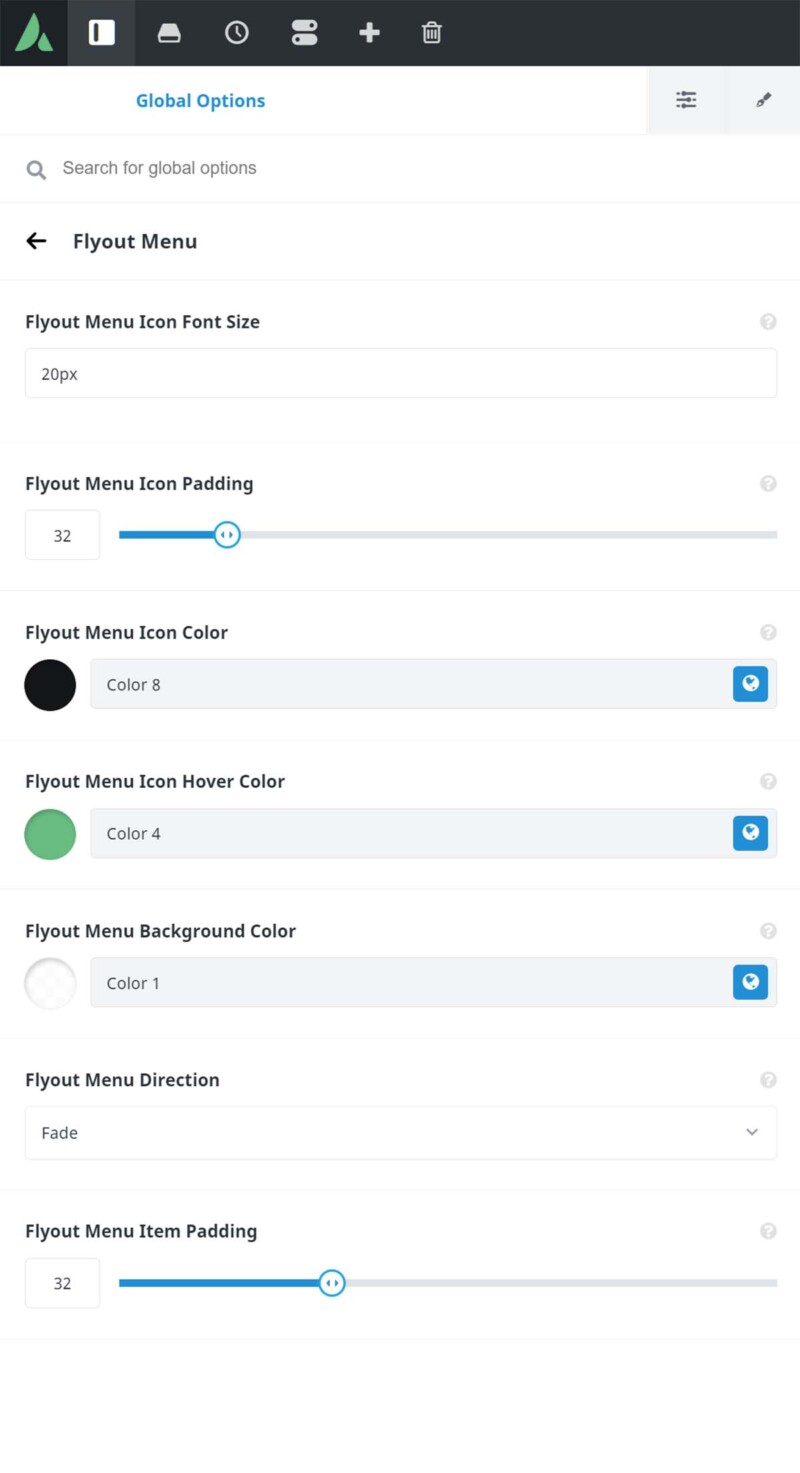800x1473 pixels.
Task: Click the back arrow next to Flyout Menu
Action: pos(36,240)
